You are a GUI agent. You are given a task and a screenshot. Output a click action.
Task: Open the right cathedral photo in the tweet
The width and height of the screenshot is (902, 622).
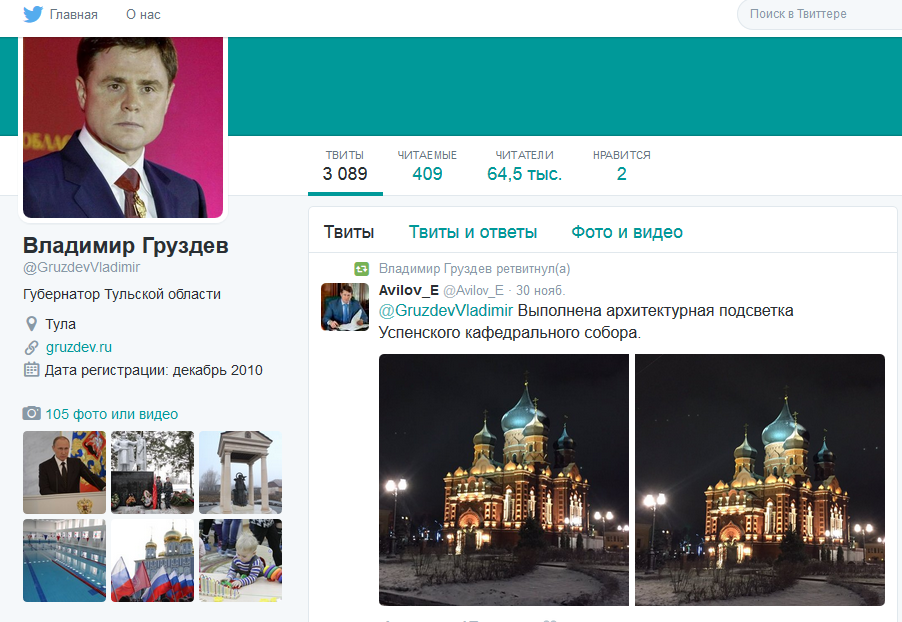760,480
